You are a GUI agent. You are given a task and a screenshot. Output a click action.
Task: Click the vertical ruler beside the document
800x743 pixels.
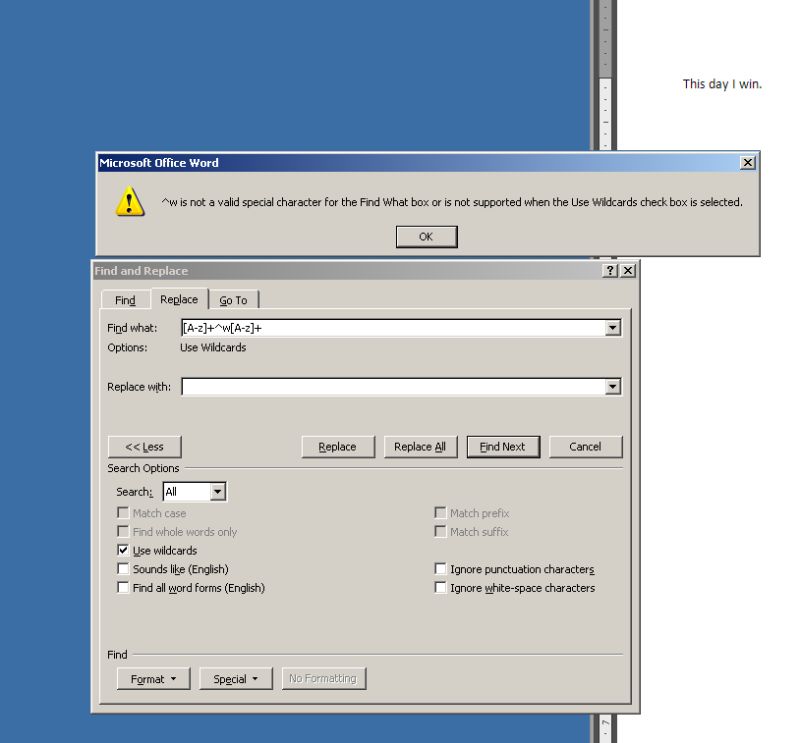(605, 74)
